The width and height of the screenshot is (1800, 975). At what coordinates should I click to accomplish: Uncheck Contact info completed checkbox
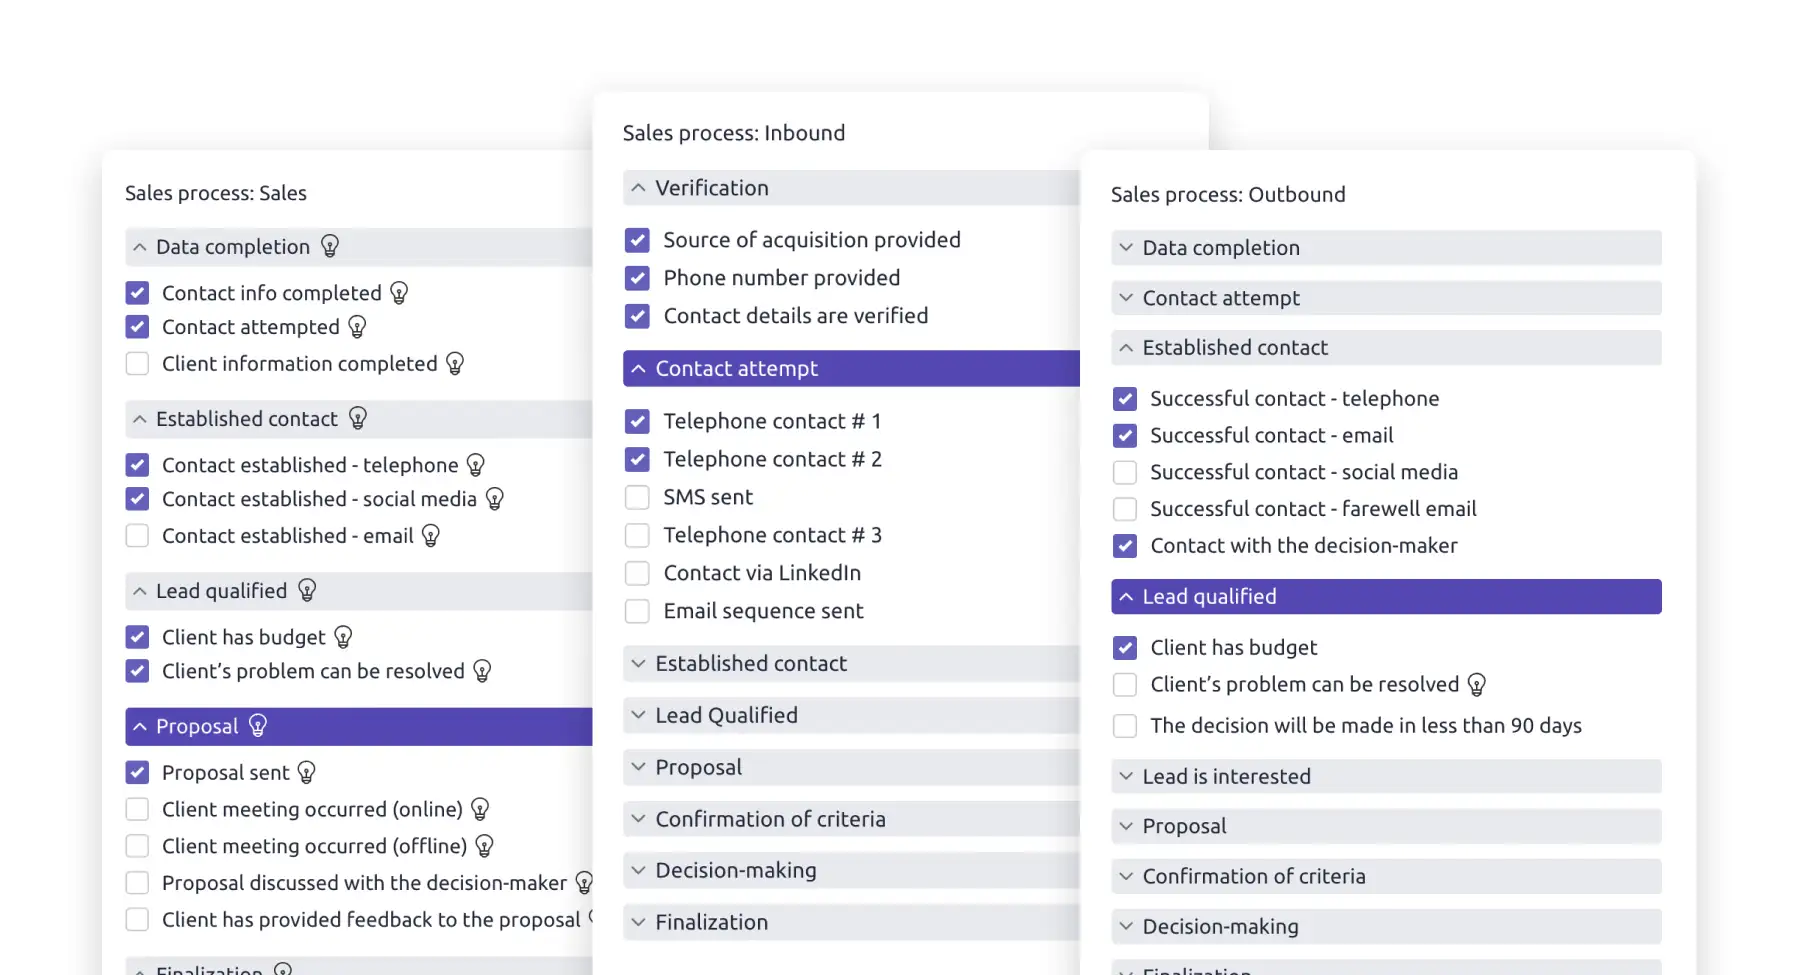click(x=137, y=293)
